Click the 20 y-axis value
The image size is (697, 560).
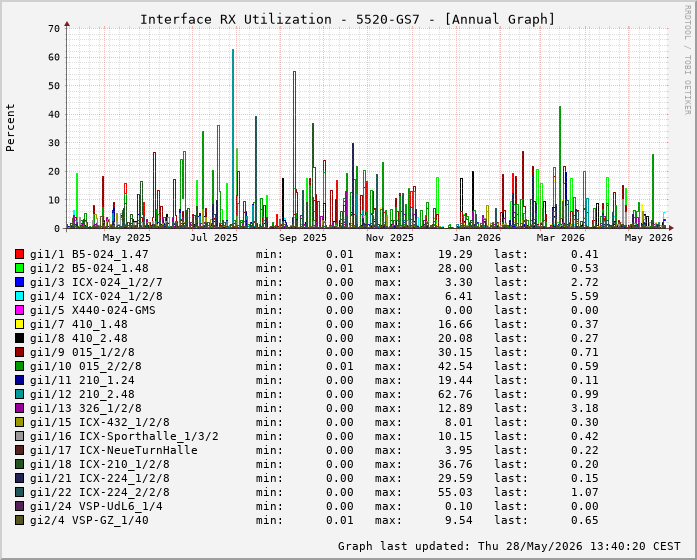(x=54, y=172)
